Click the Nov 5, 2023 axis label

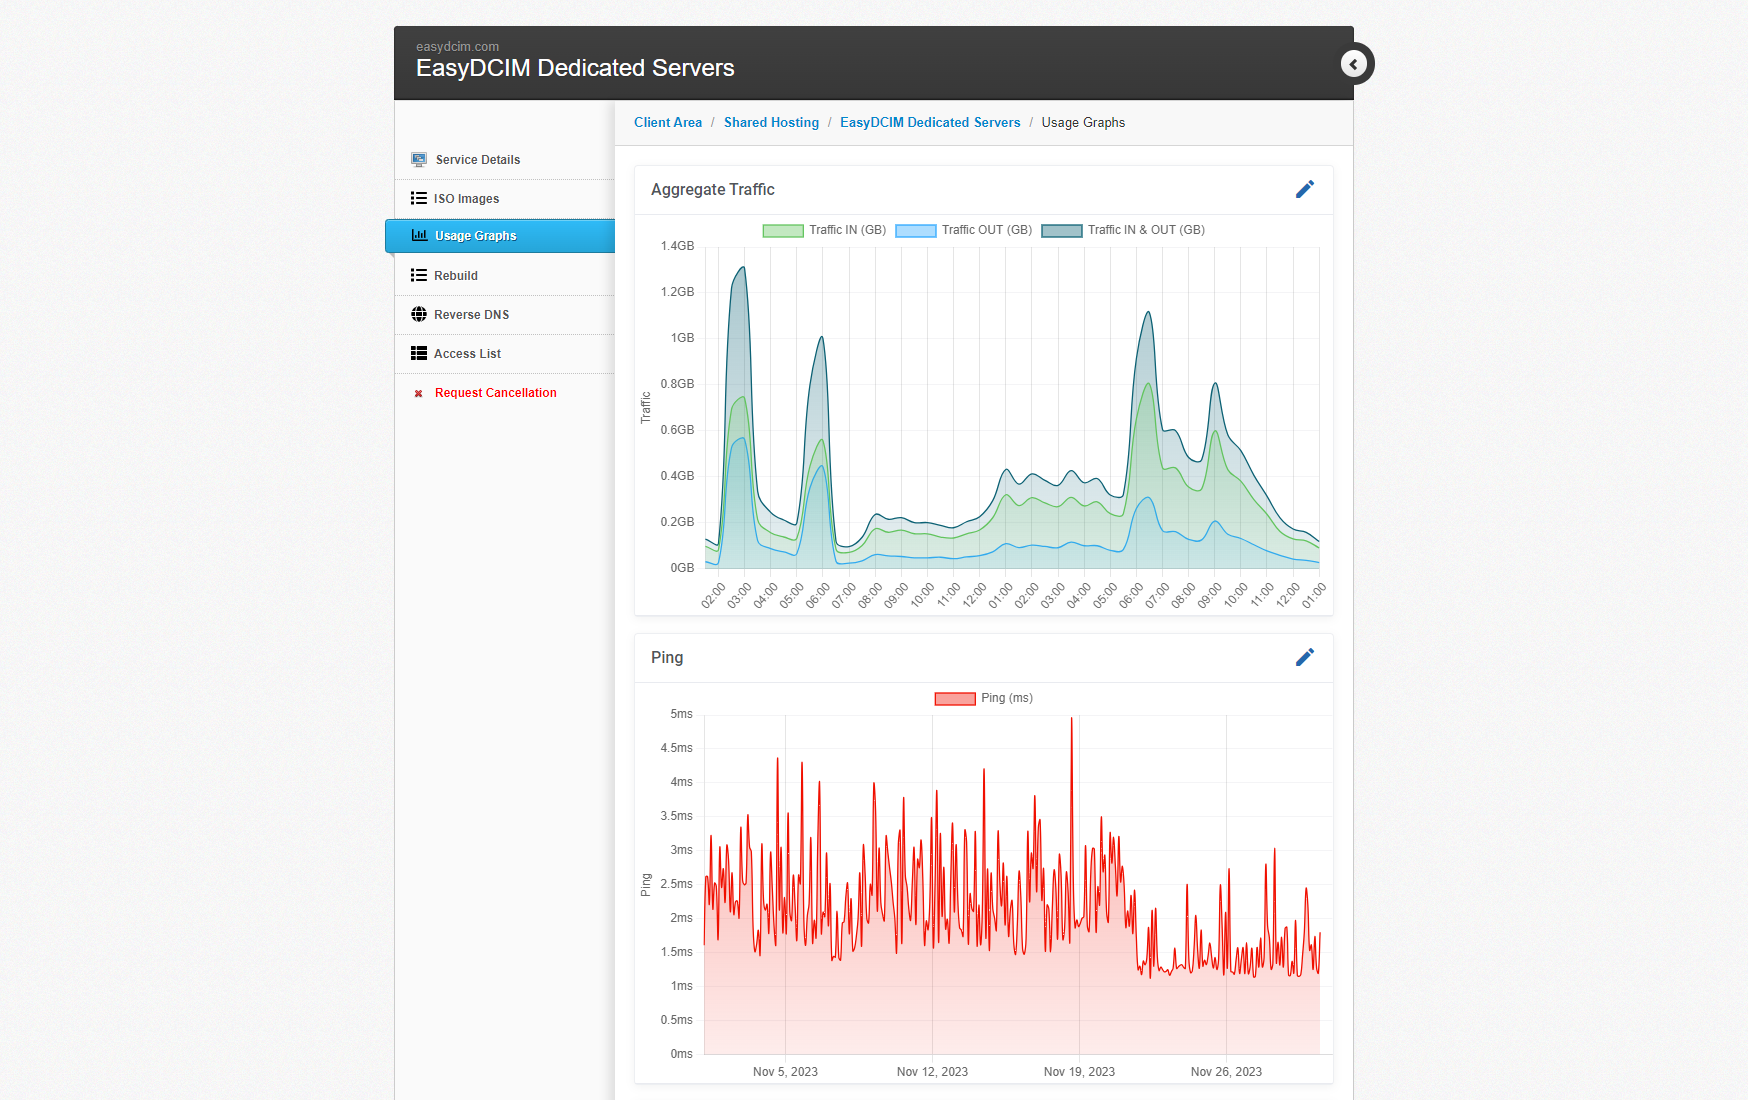[x=785, y=1071]
